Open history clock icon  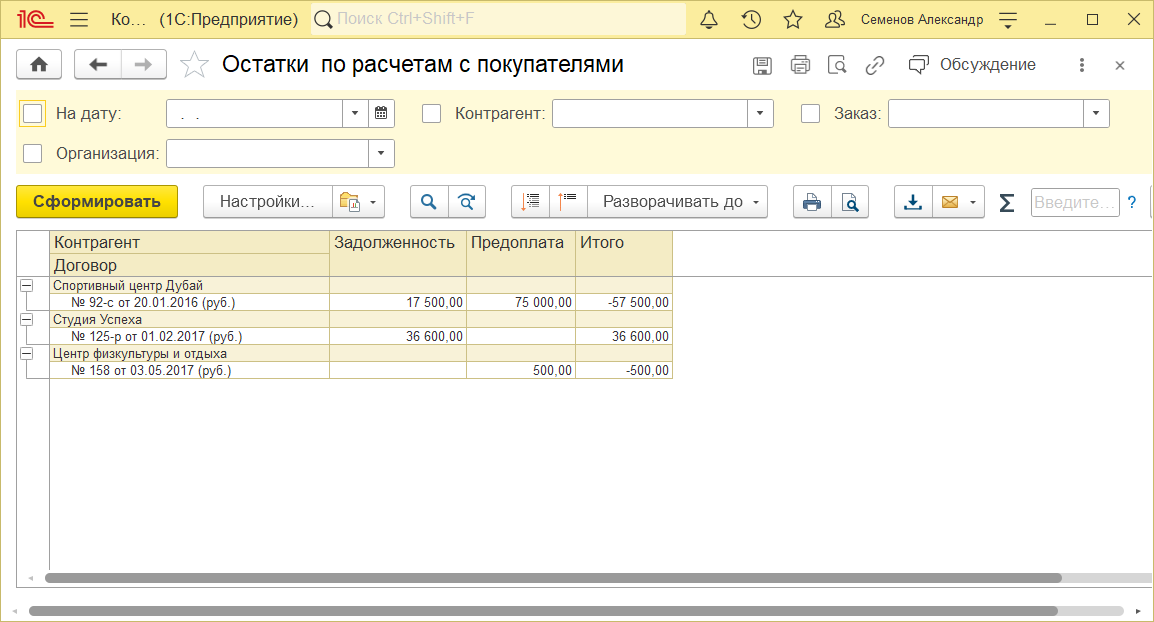click(751, 20)
